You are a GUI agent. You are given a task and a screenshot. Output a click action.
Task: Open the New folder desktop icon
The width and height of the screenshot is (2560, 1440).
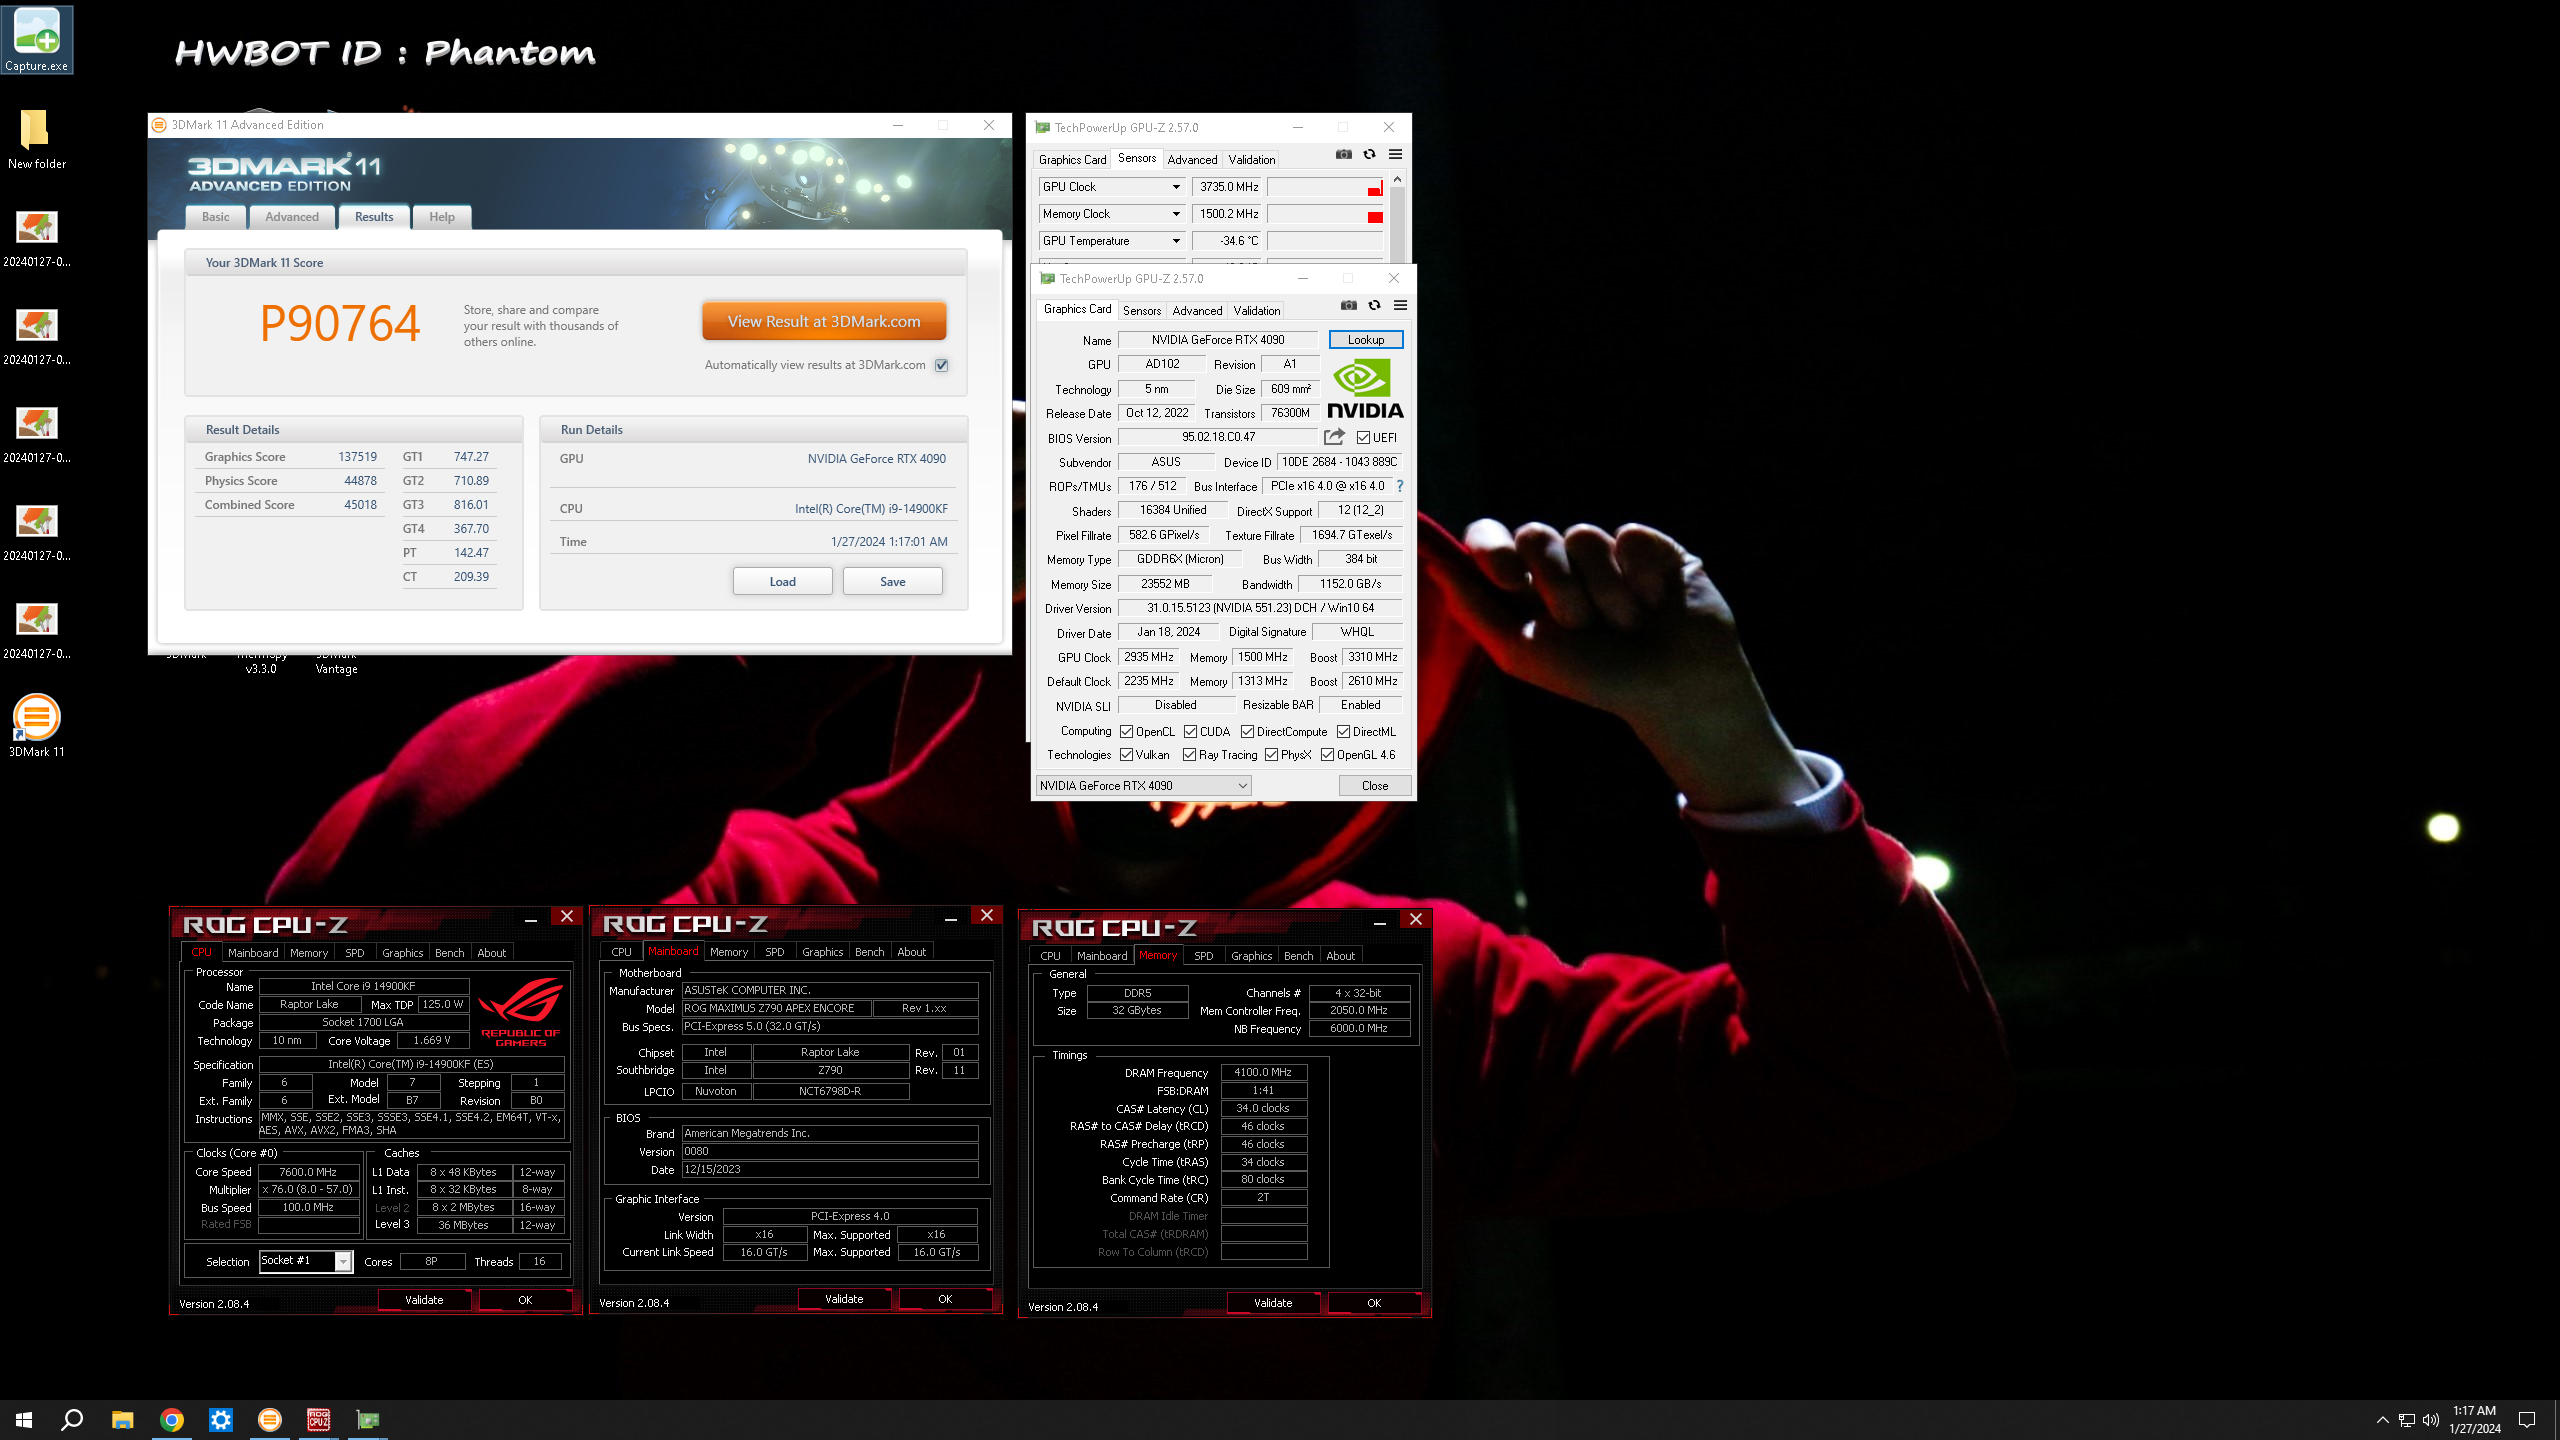37,139
